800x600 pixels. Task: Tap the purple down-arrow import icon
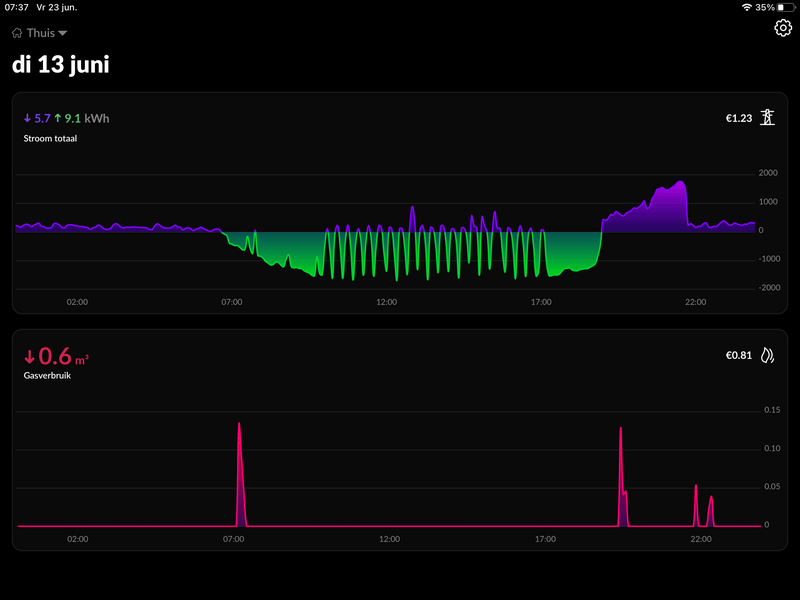(x=28, y=118)
